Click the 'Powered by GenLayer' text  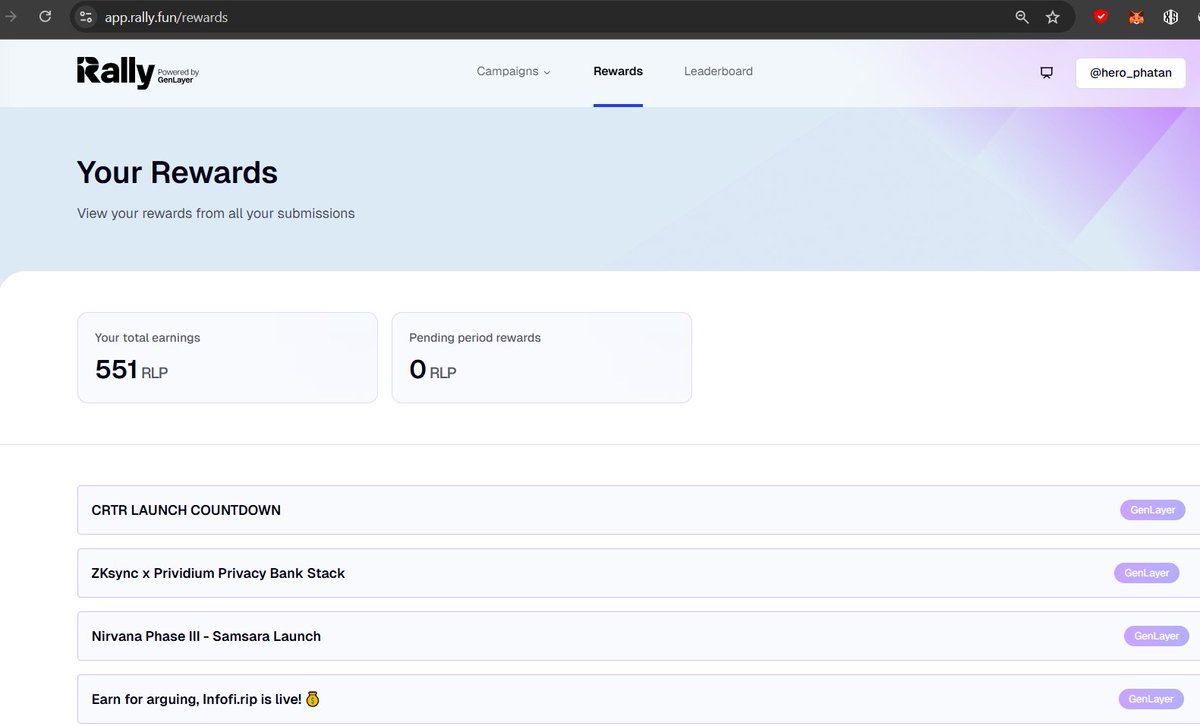click(x=179, y=76)
